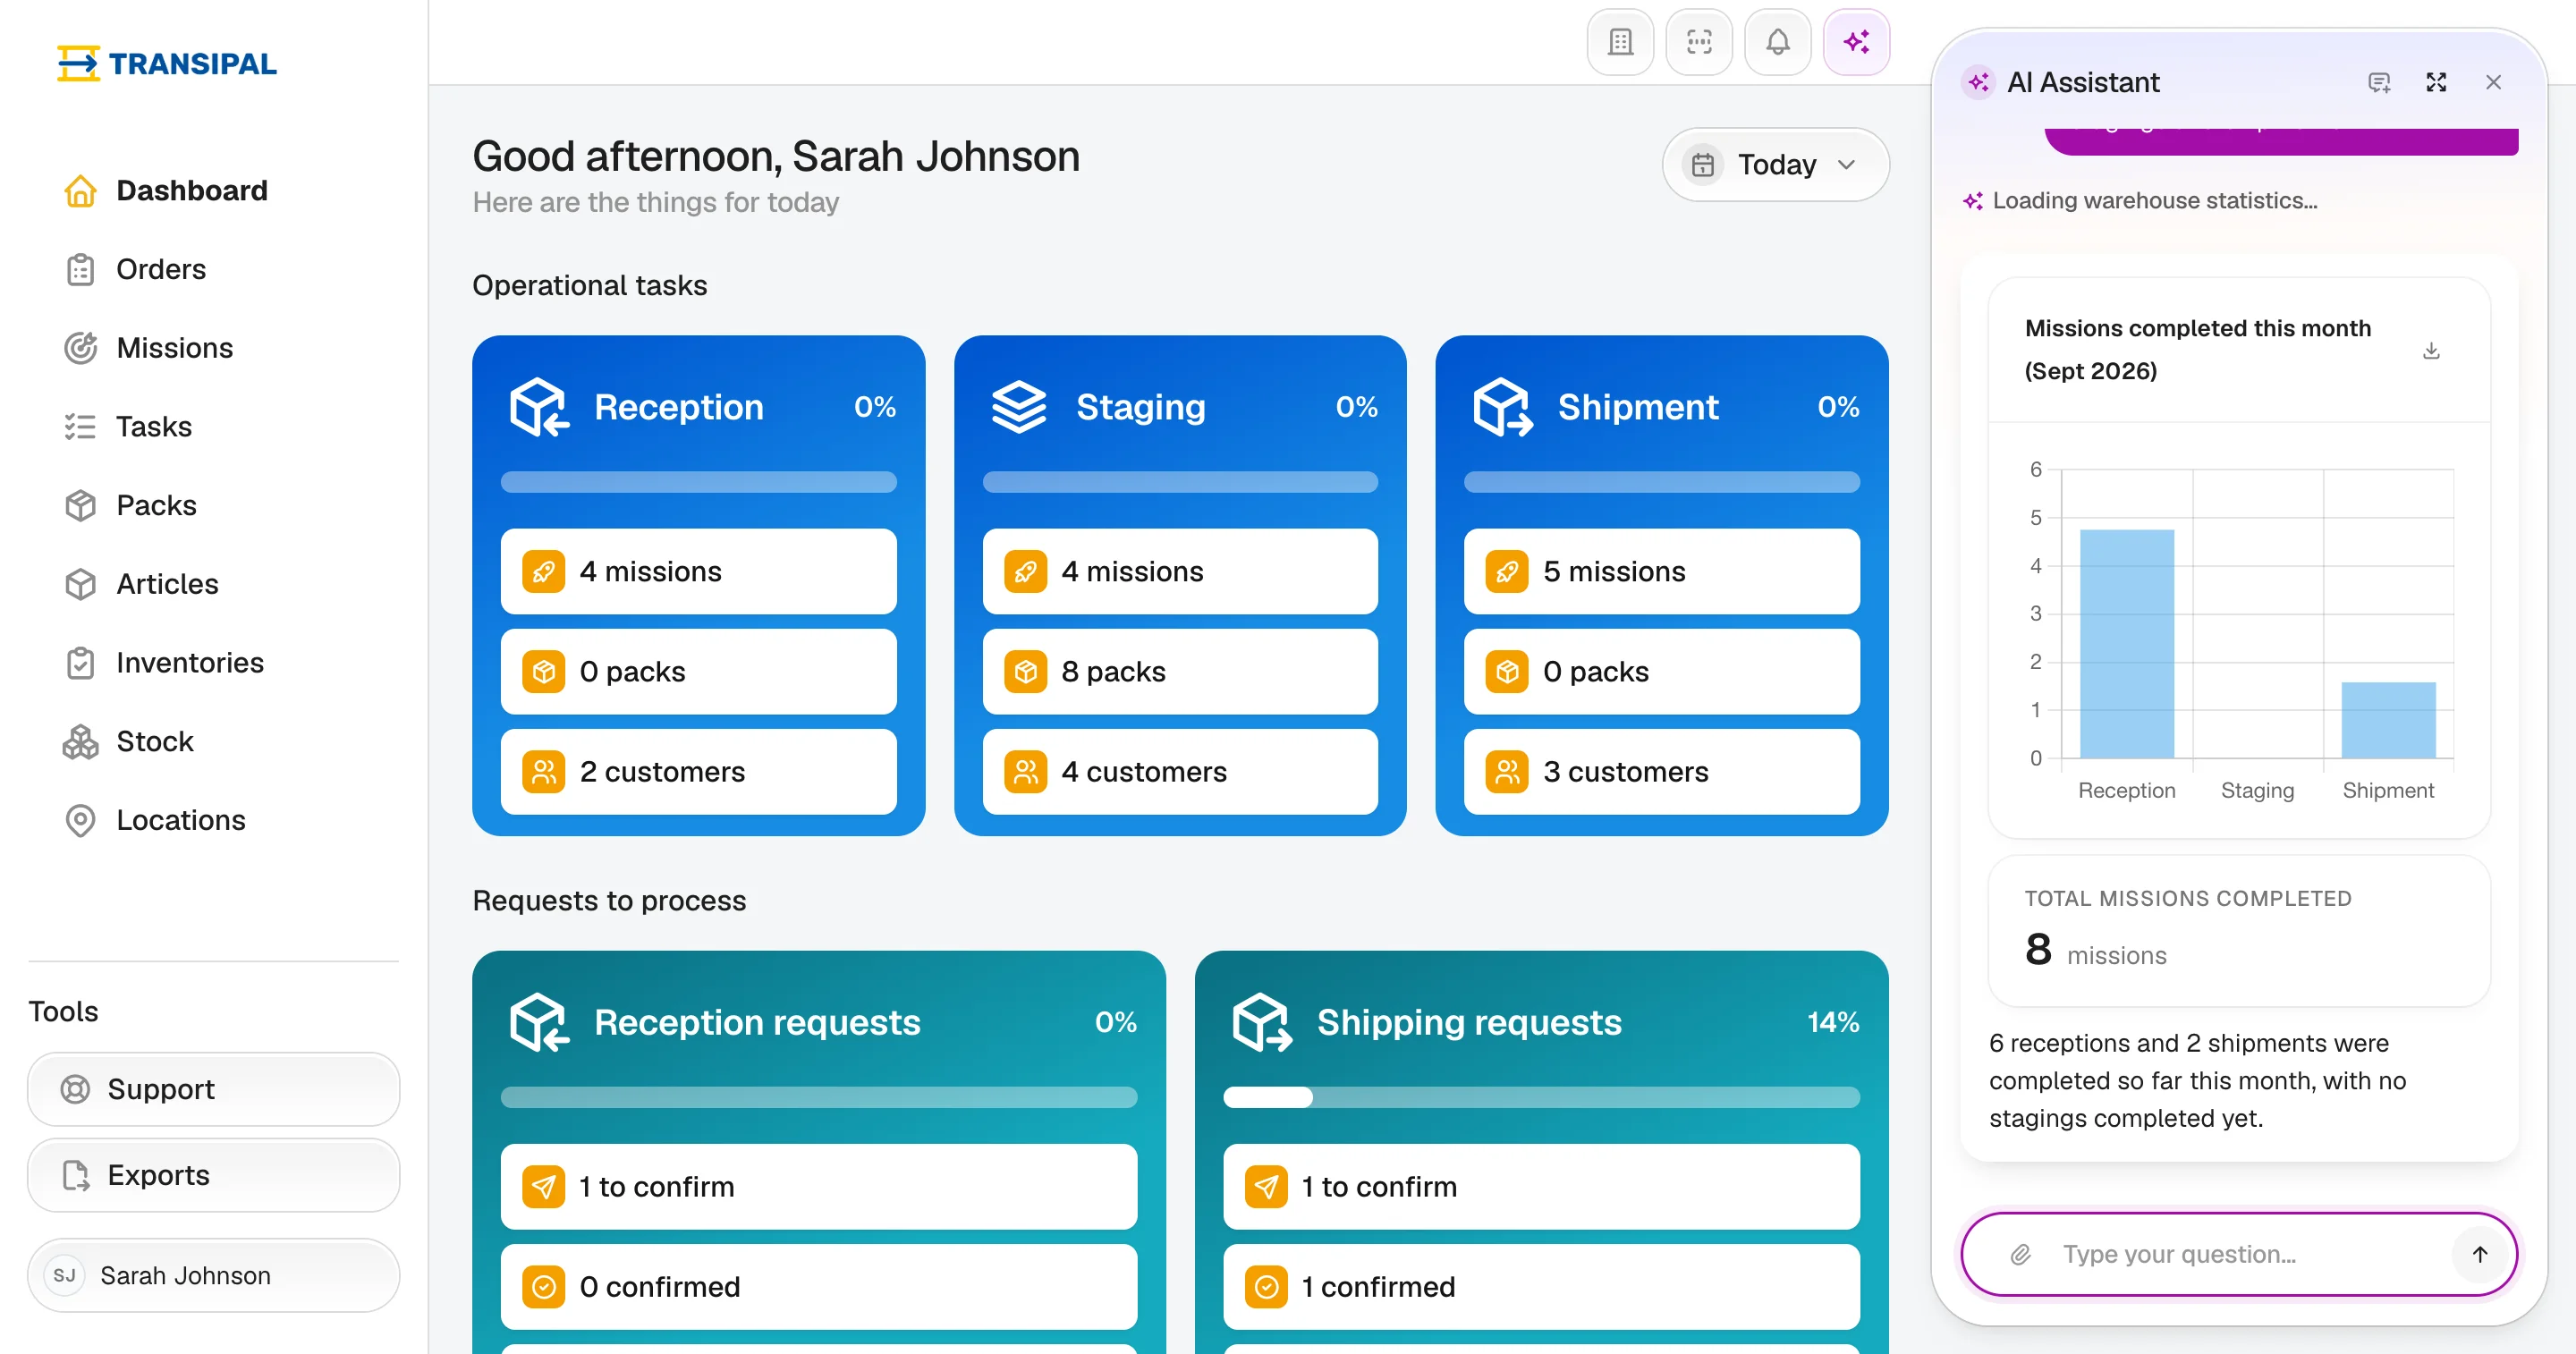Open 1 to confirm in Shipping requests

(x=1541, y=1186)
